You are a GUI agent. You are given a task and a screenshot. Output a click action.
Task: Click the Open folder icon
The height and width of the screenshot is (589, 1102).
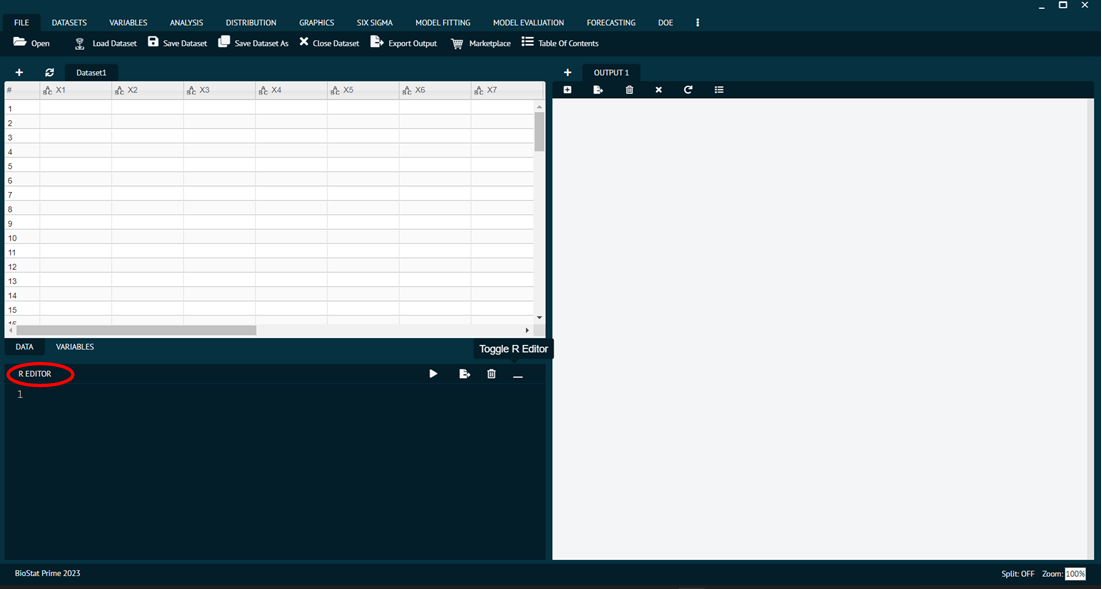tap(20, 43)
